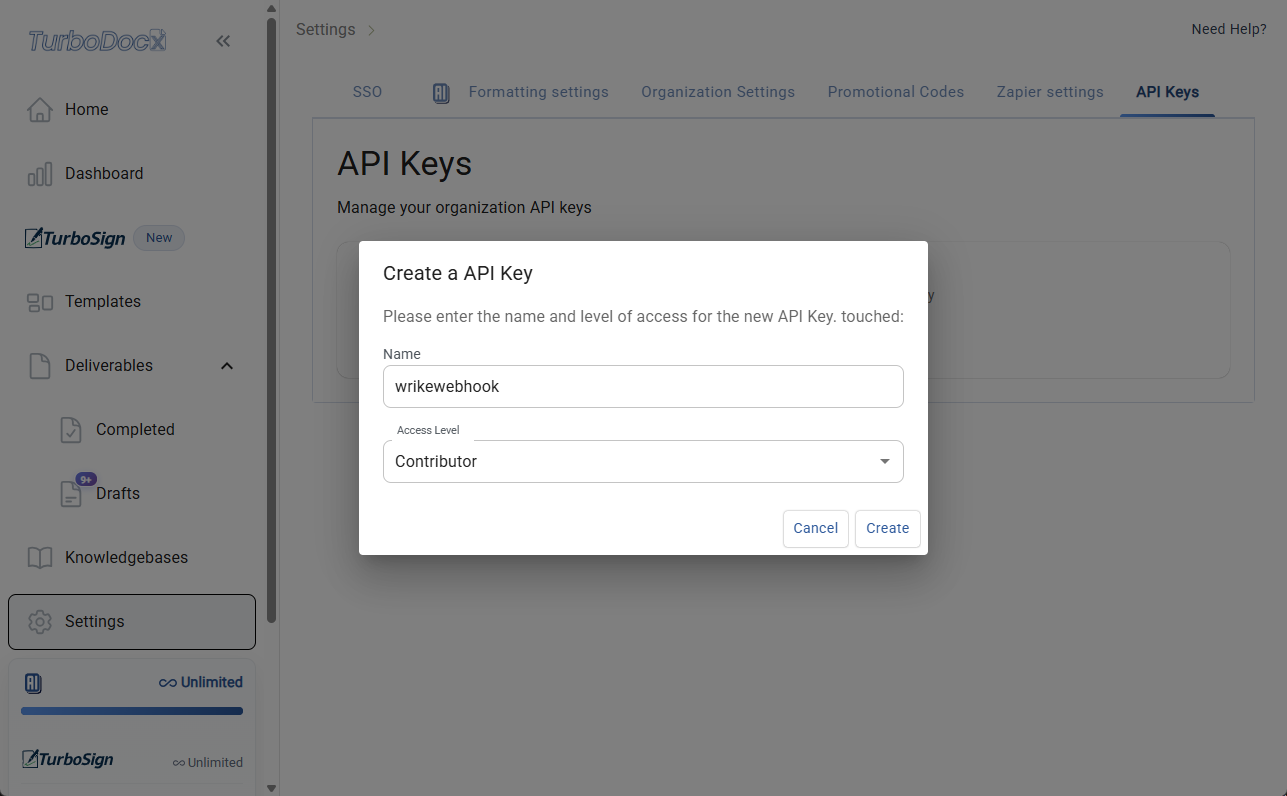
Task: Switch to the Zapier settings tab
Action: click(1049, 92)
